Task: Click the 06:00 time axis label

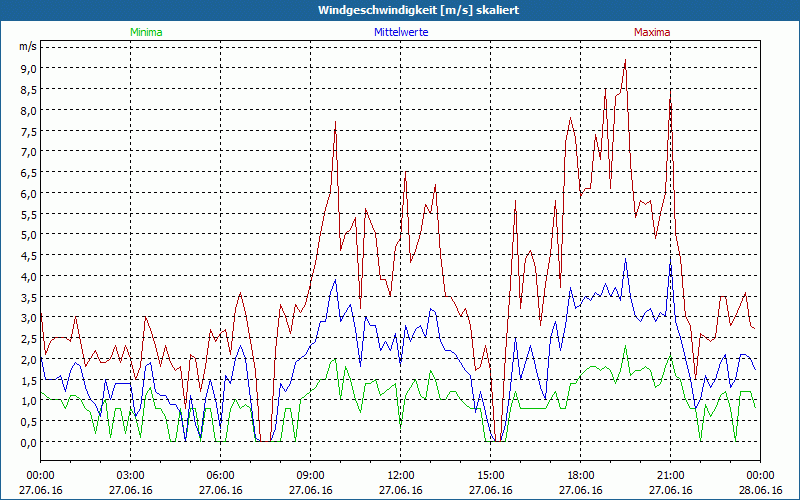Action: point(220,476)
